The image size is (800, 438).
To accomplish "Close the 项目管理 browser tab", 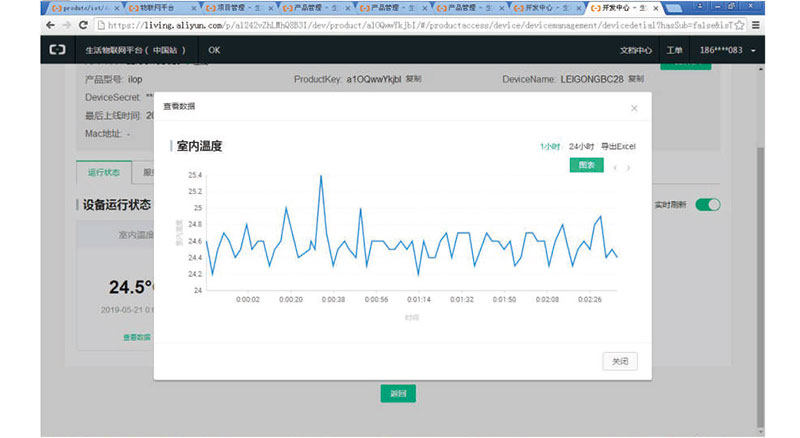I will tap(270, 8).
